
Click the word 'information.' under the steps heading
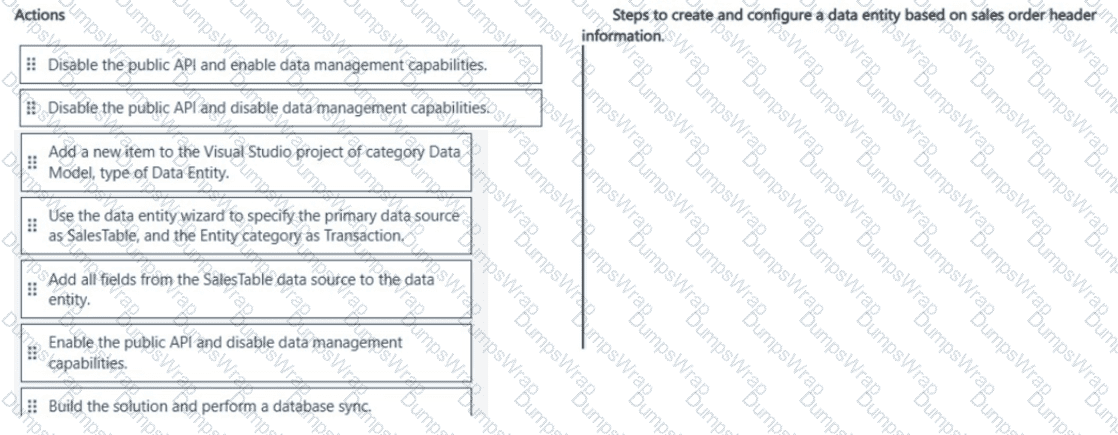[622, 34]
